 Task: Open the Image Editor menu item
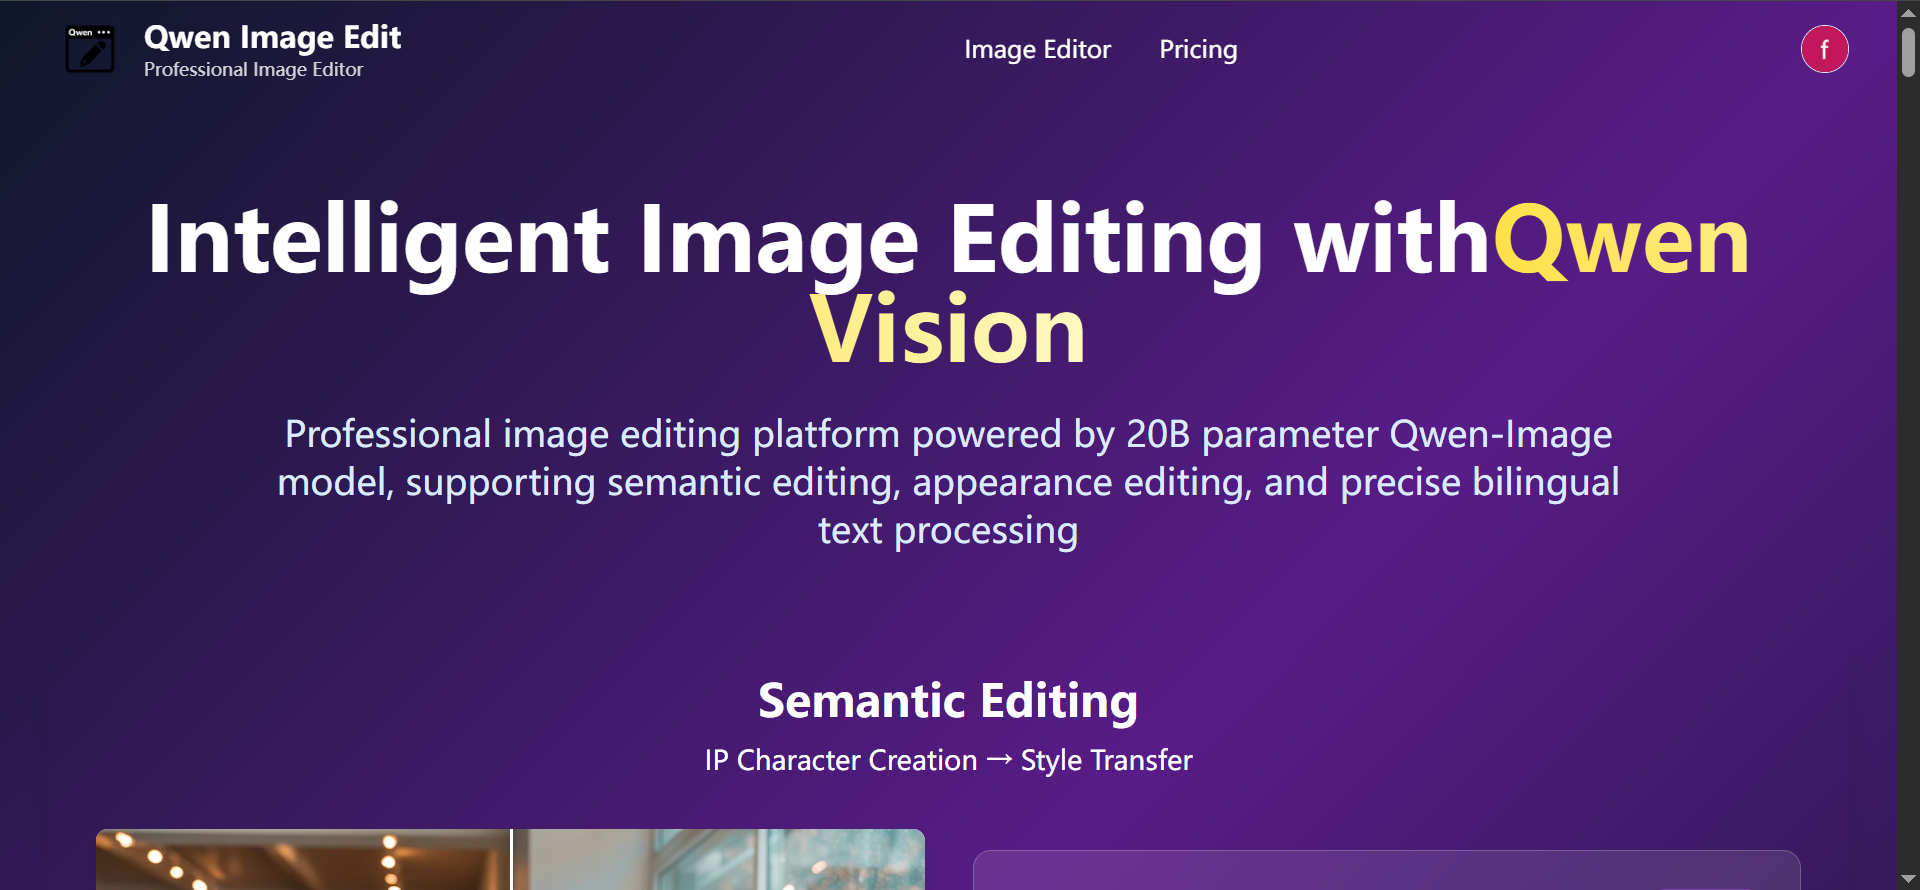[x=1037, y=49]
